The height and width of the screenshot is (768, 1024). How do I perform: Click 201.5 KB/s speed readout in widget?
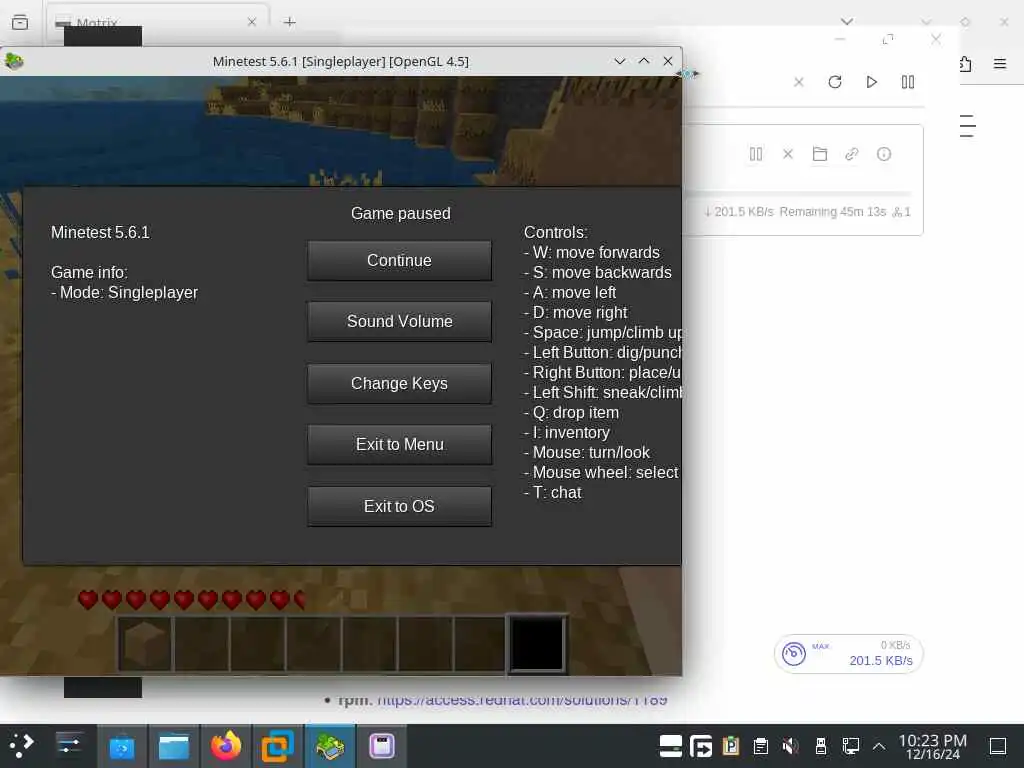click(x=881, y=661)
